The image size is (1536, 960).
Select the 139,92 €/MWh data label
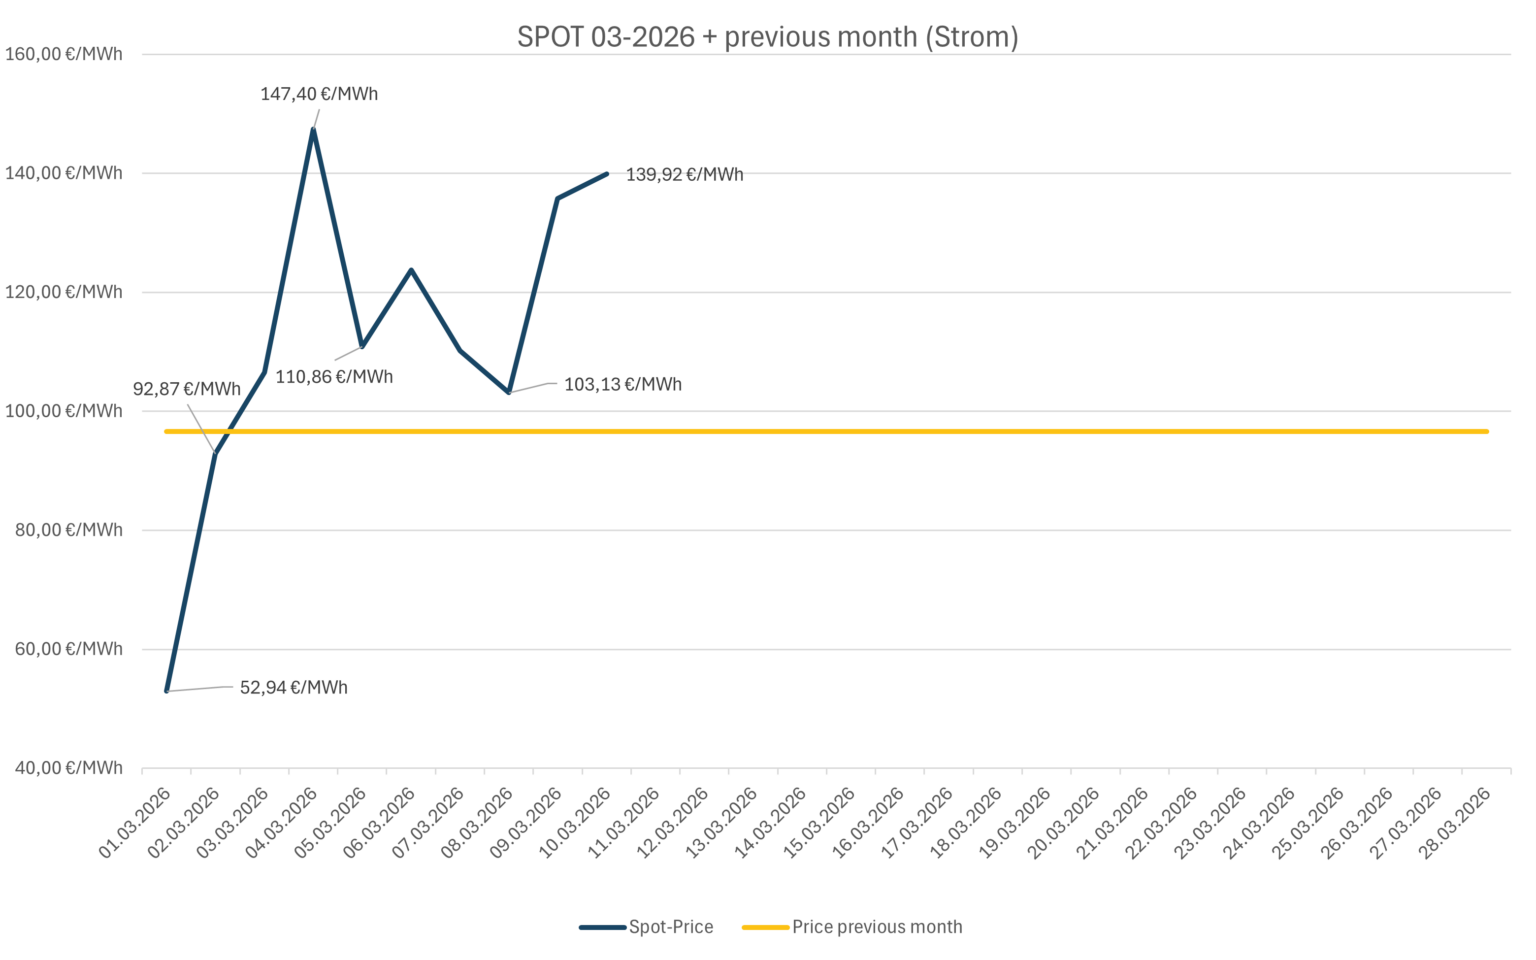[x=684, y=175]
